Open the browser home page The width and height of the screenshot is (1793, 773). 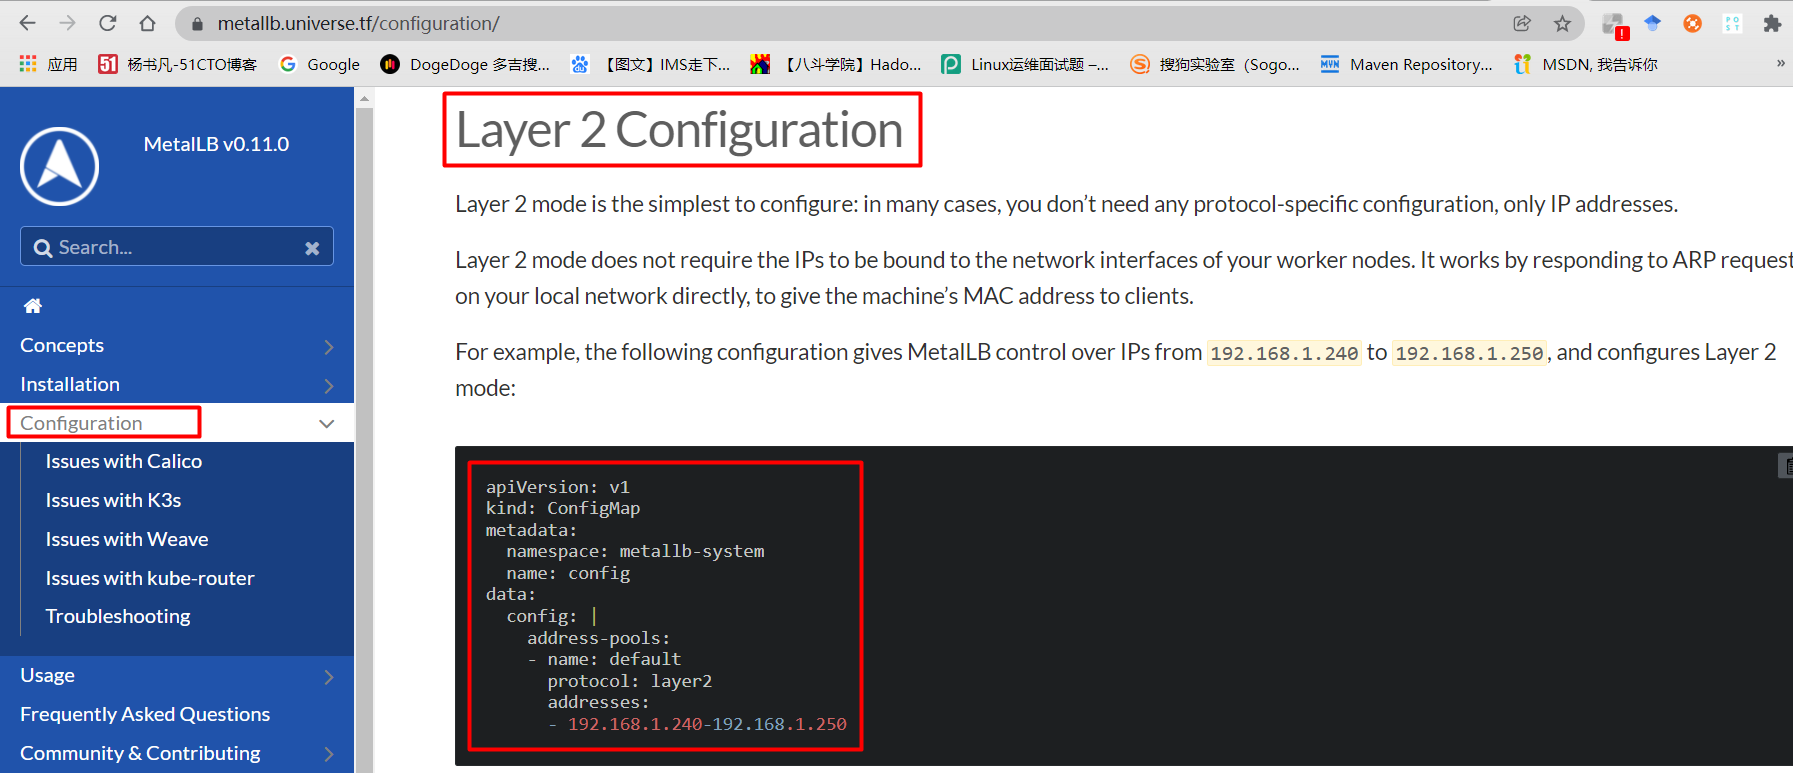[x=147, y=23]
